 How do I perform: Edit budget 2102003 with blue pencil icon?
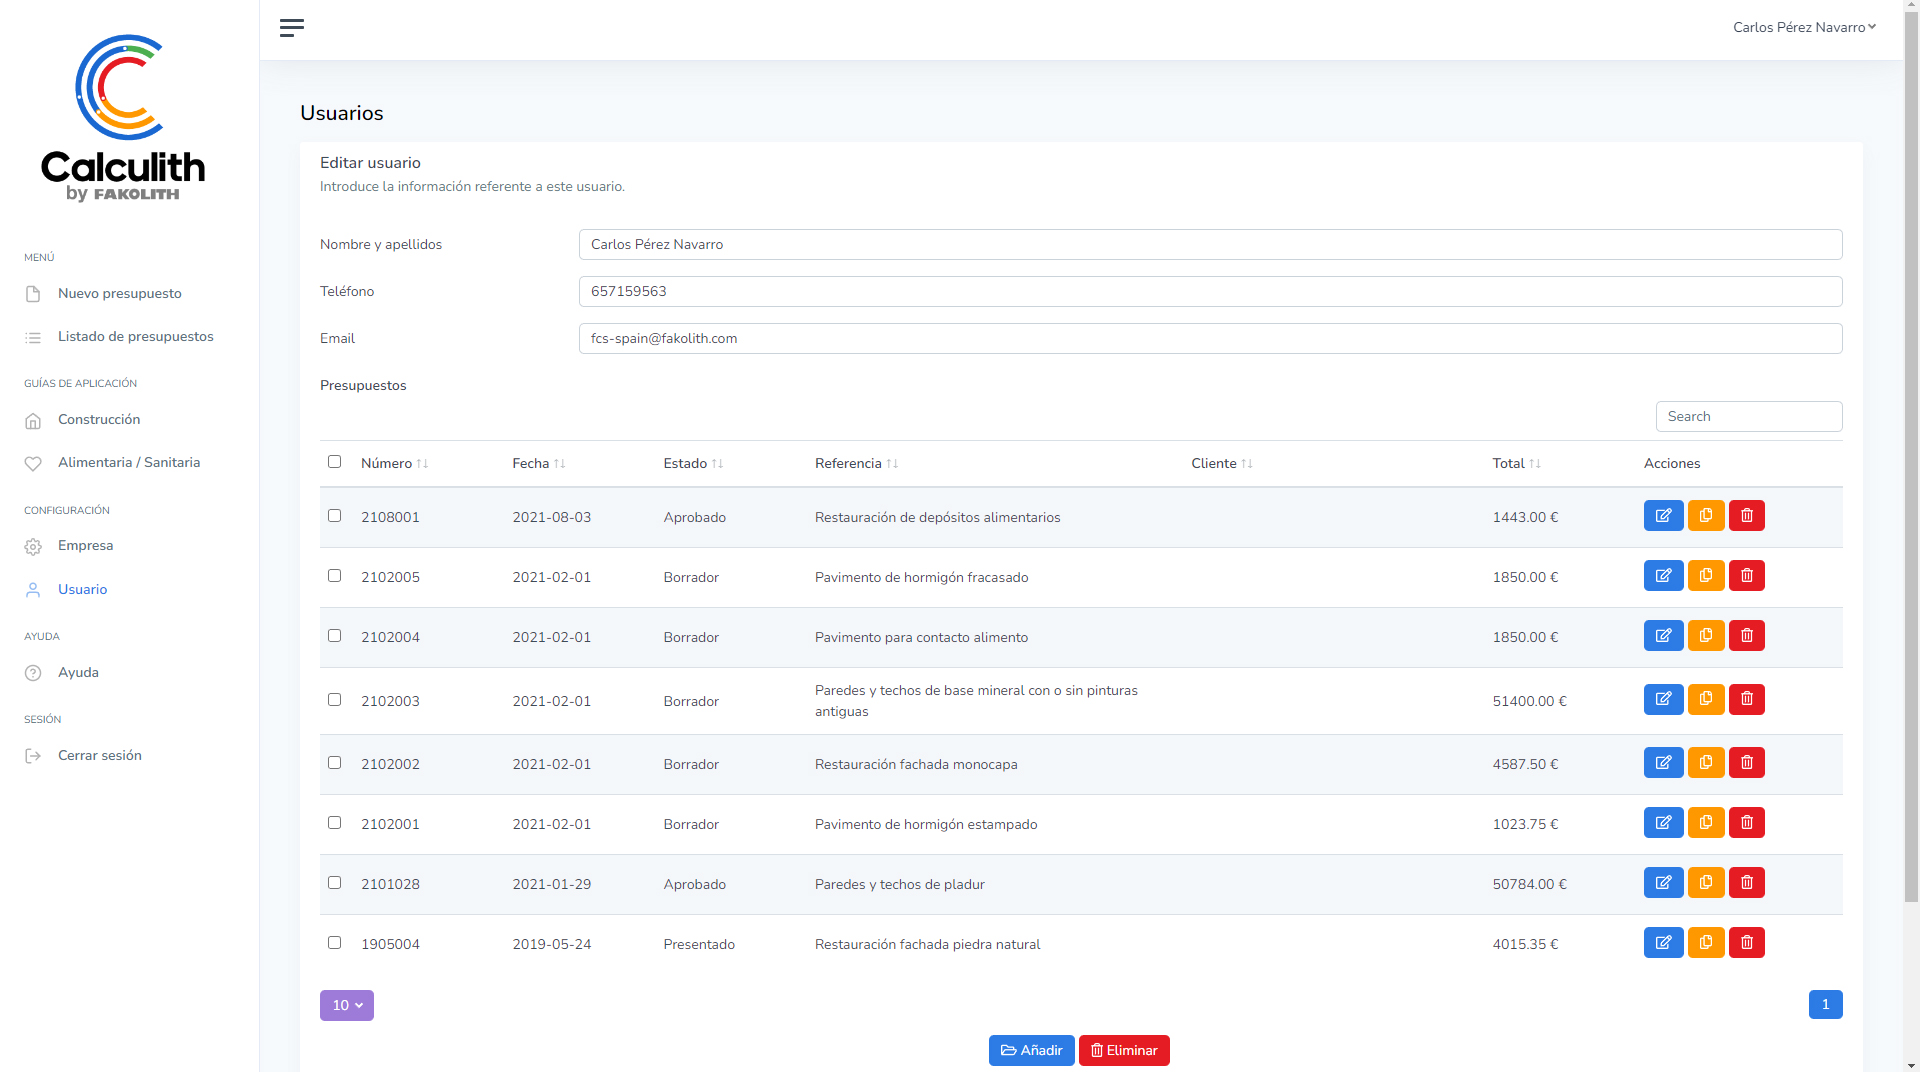[x=1663, y=700]
